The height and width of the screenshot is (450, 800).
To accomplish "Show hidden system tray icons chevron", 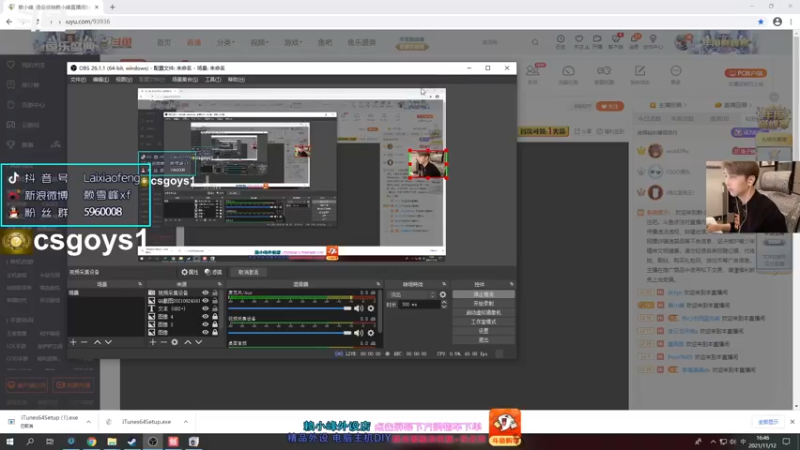I will click(713, 442).
